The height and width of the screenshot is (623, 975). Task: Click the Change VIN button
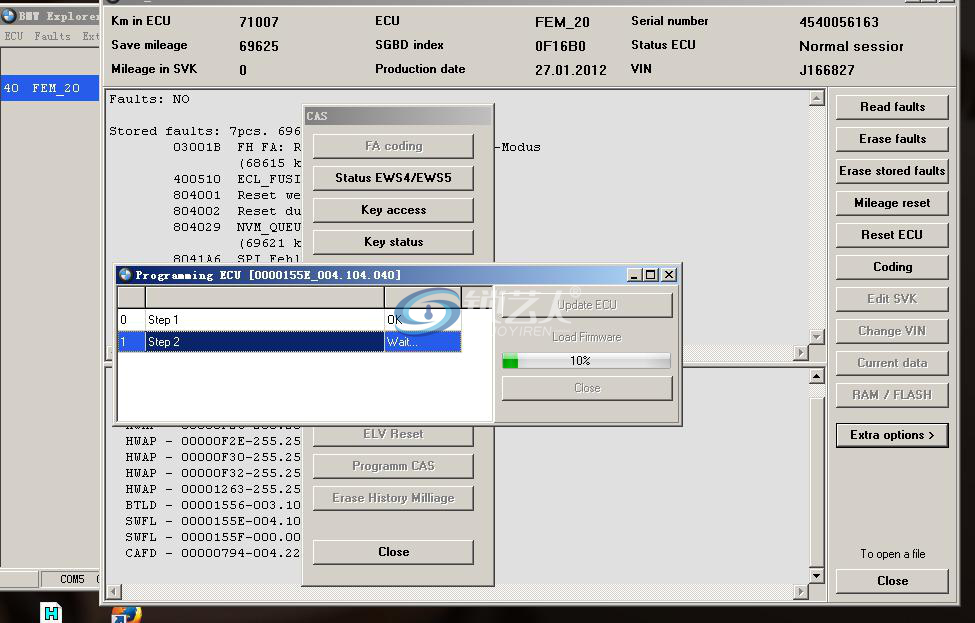pos(892,331)
